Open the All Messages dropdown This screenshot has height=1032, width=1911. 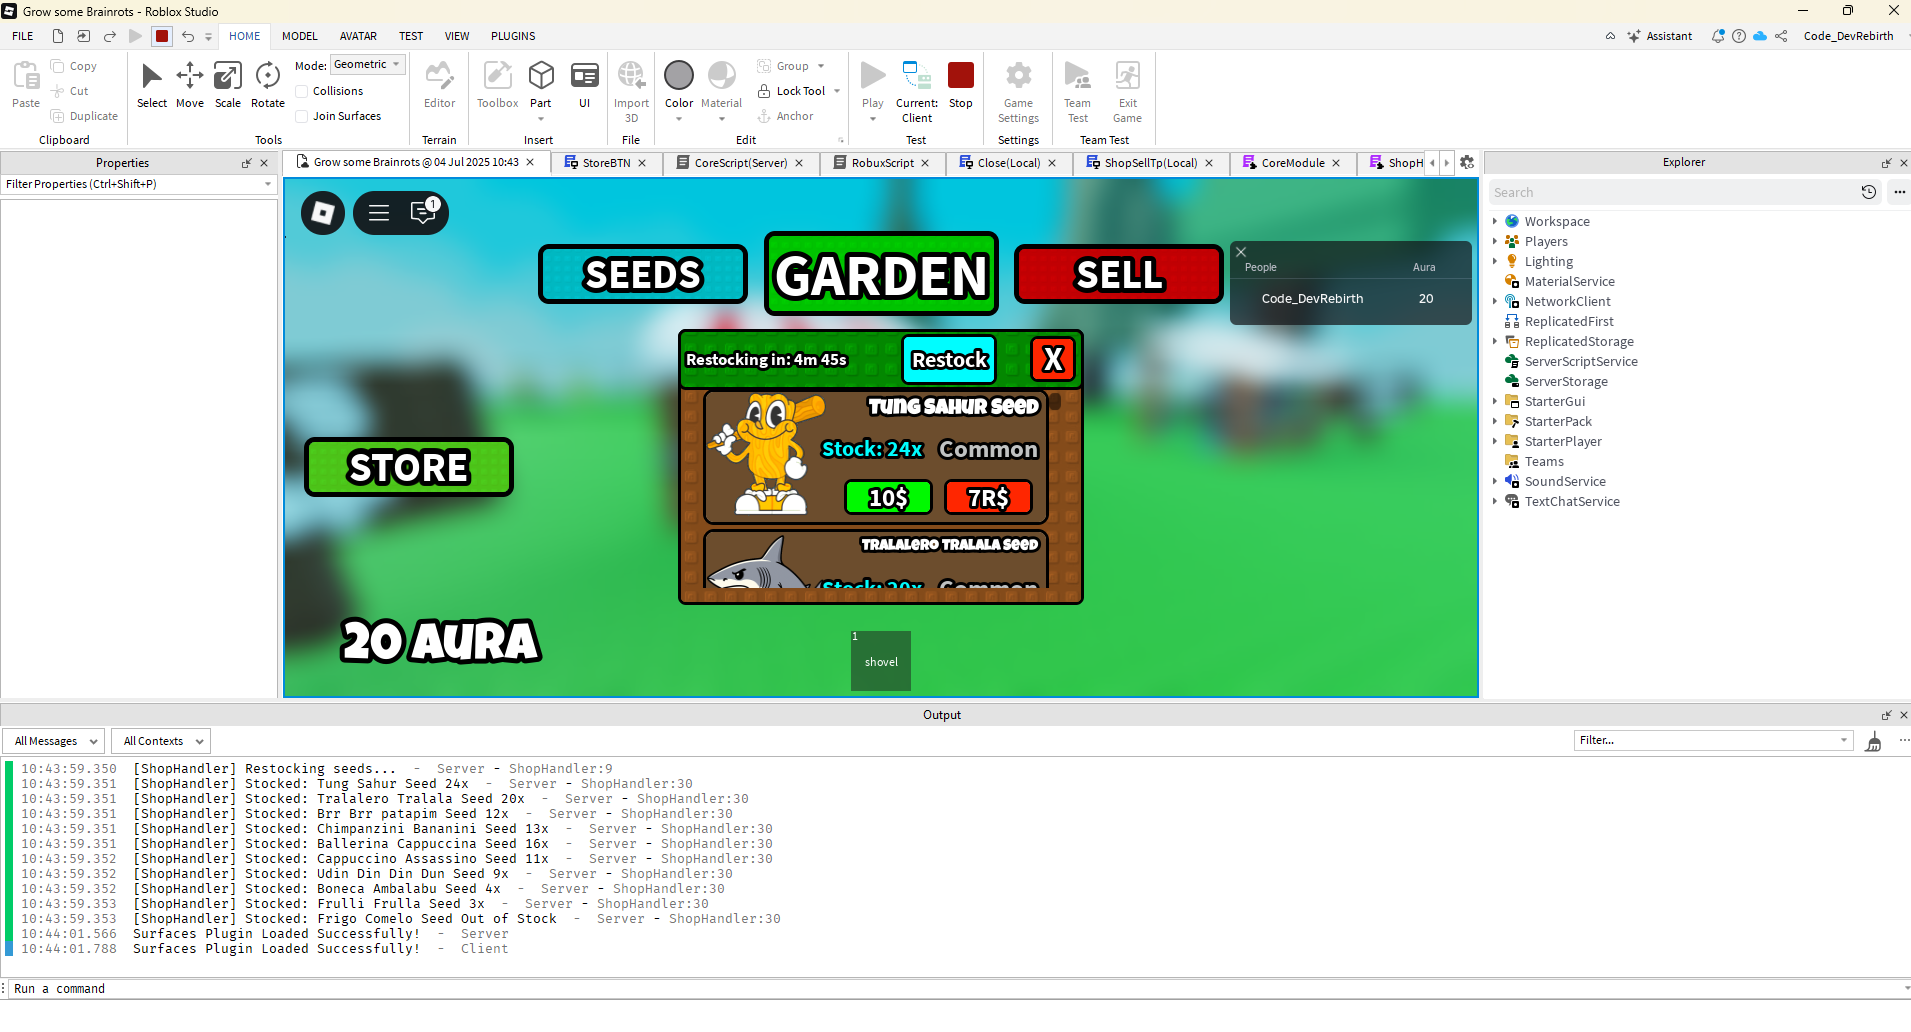(54, 741)
